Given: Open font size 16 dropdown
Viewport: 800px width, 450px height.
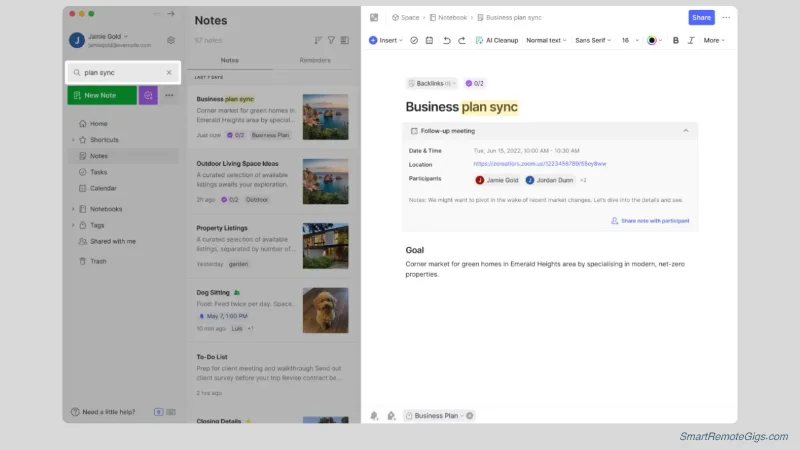Looking at the screenshot, I should click(x=630, y=40).
